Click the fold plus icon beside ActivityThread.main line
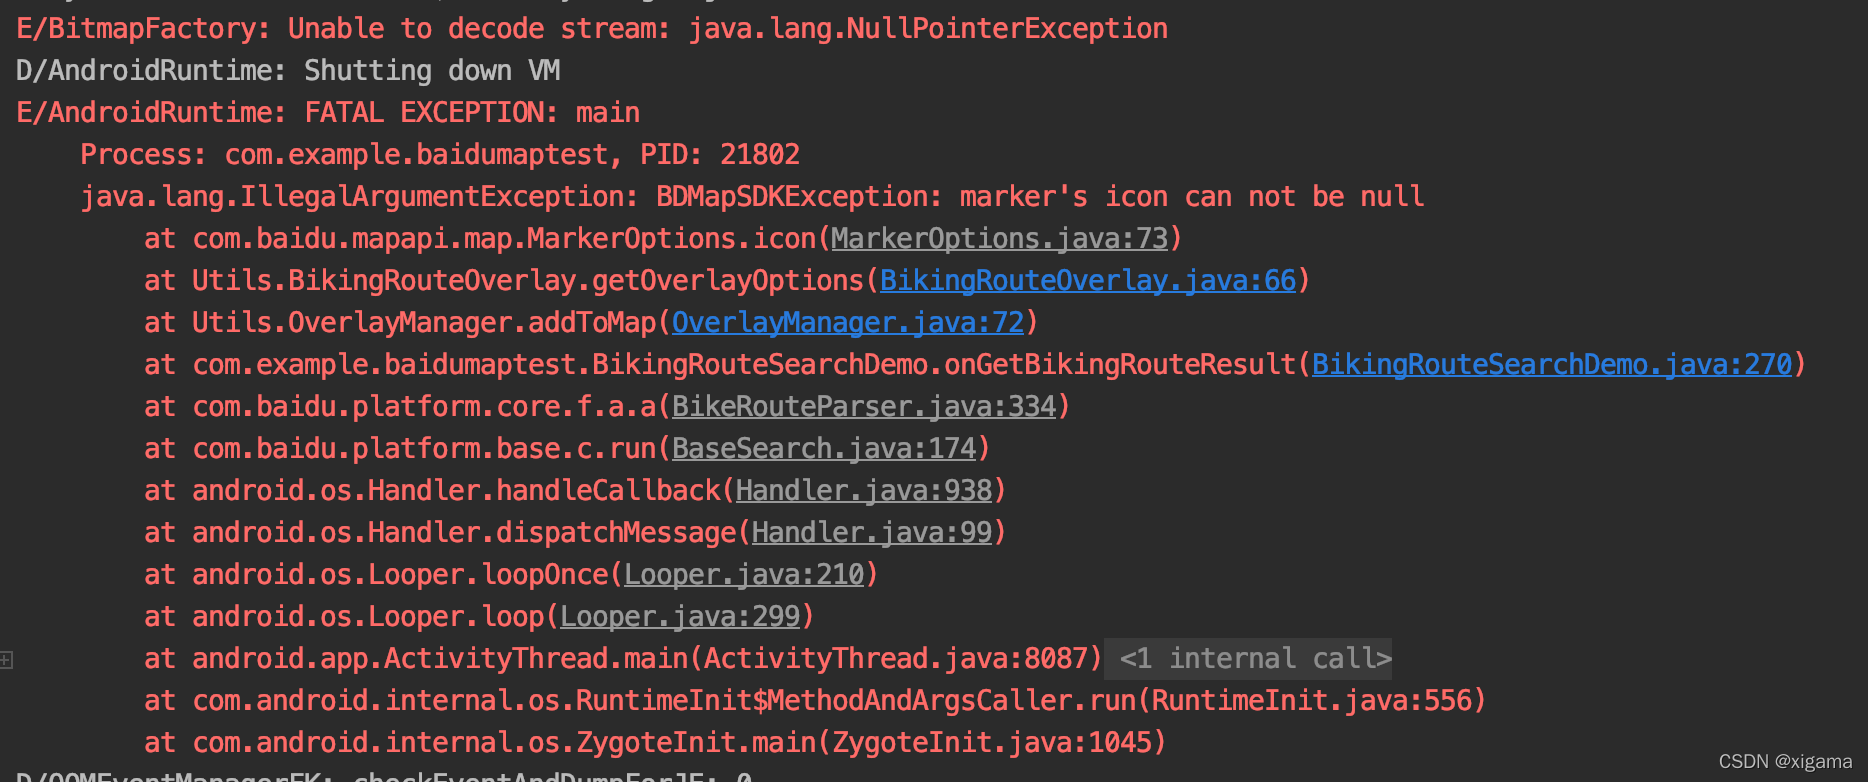 (6, 659)
